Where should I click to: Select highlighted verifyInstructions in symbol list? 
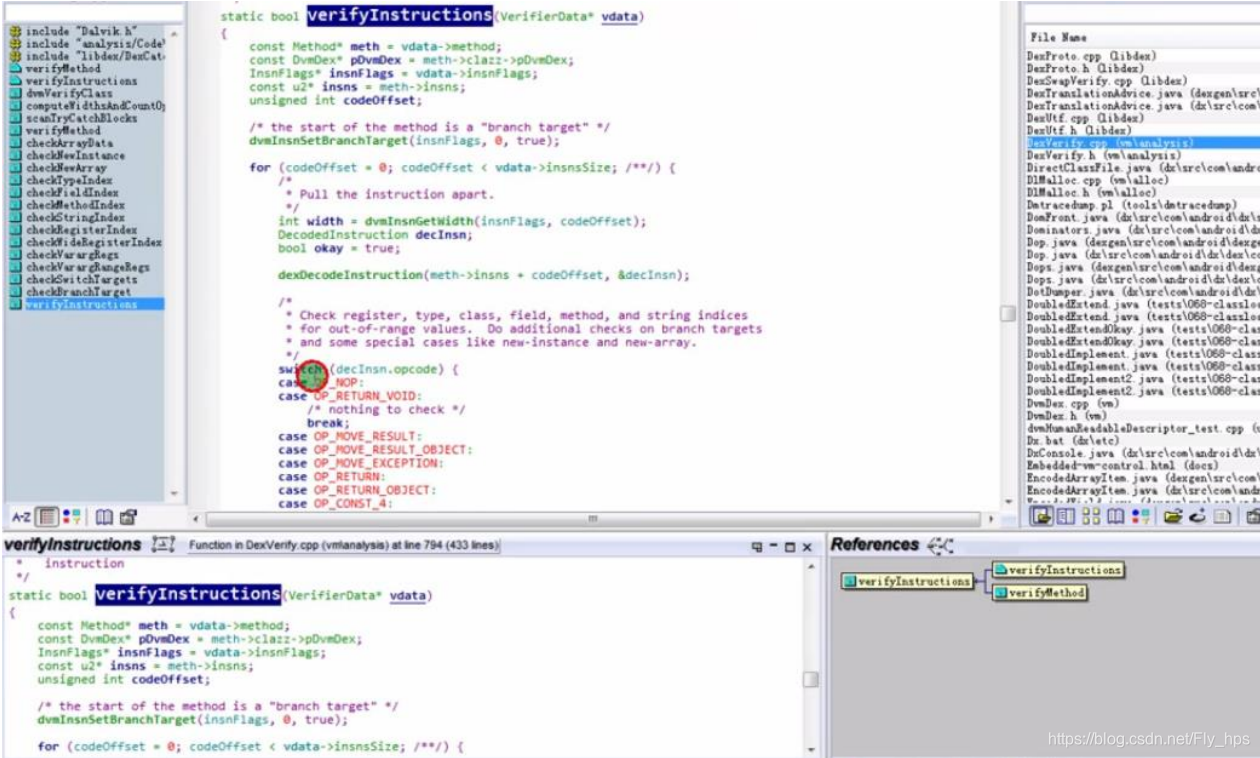click(x=87, y=304)
